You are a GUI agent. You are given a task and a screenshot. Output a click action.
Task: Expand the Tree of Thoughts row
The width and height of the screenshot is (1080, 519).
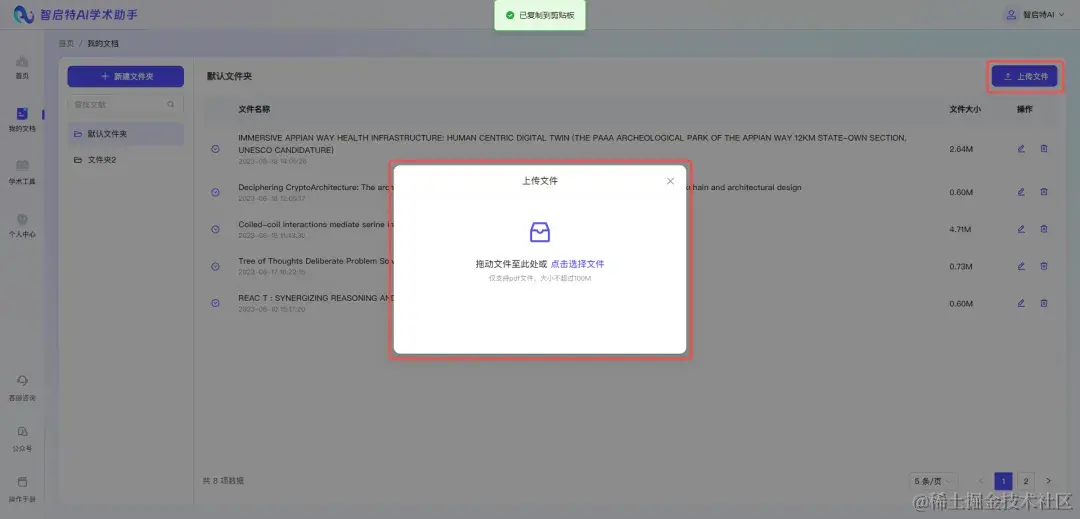point(215,266)
